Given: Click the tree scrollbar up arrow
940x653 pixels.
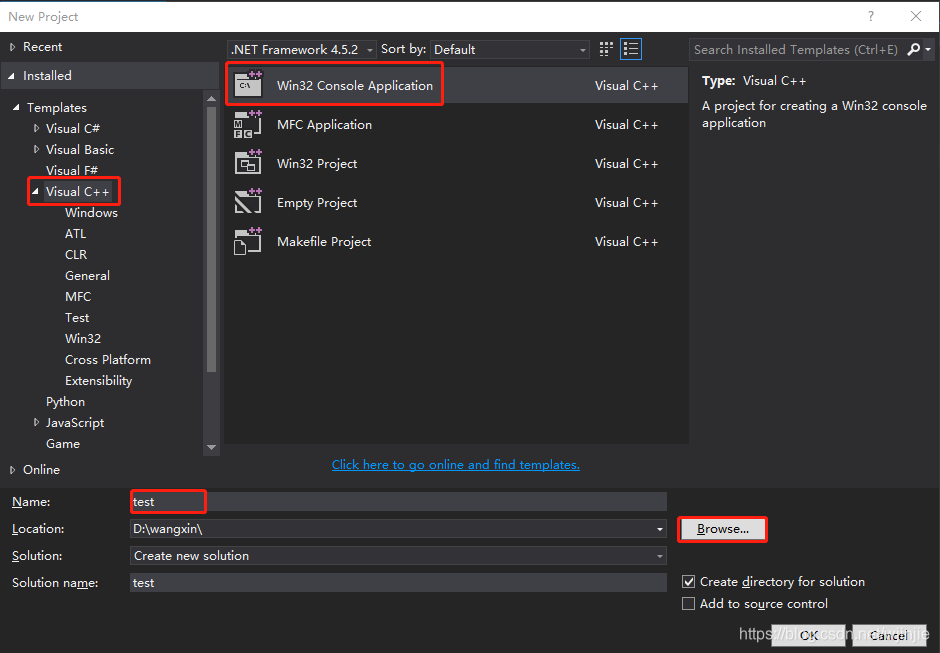Looking at the screenshot, I should [x=211, y=98].
